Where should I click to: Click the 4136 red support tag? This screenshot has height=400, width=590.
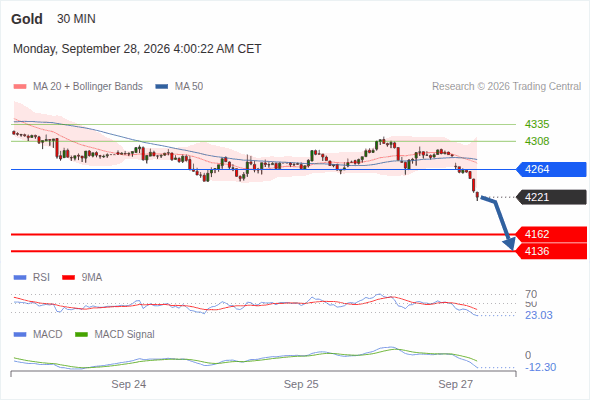pos(551,251)
